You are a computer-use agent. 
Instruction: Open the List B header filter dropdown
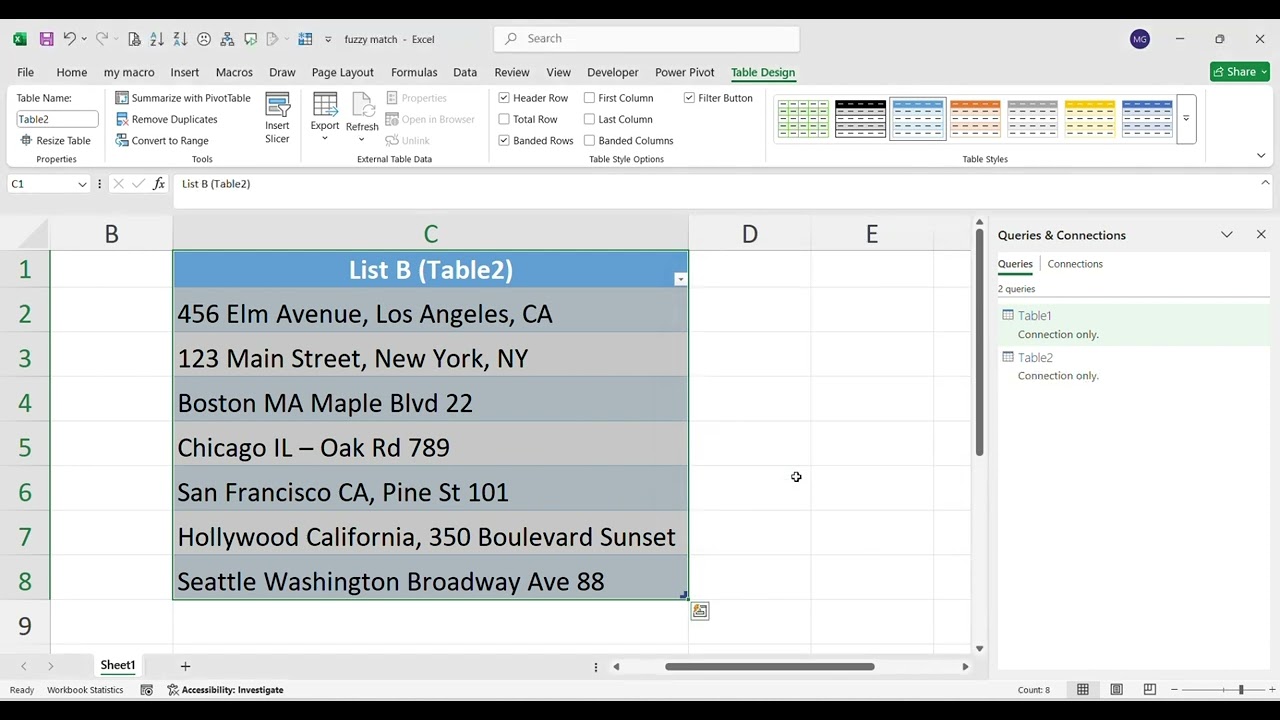(680, 279)
